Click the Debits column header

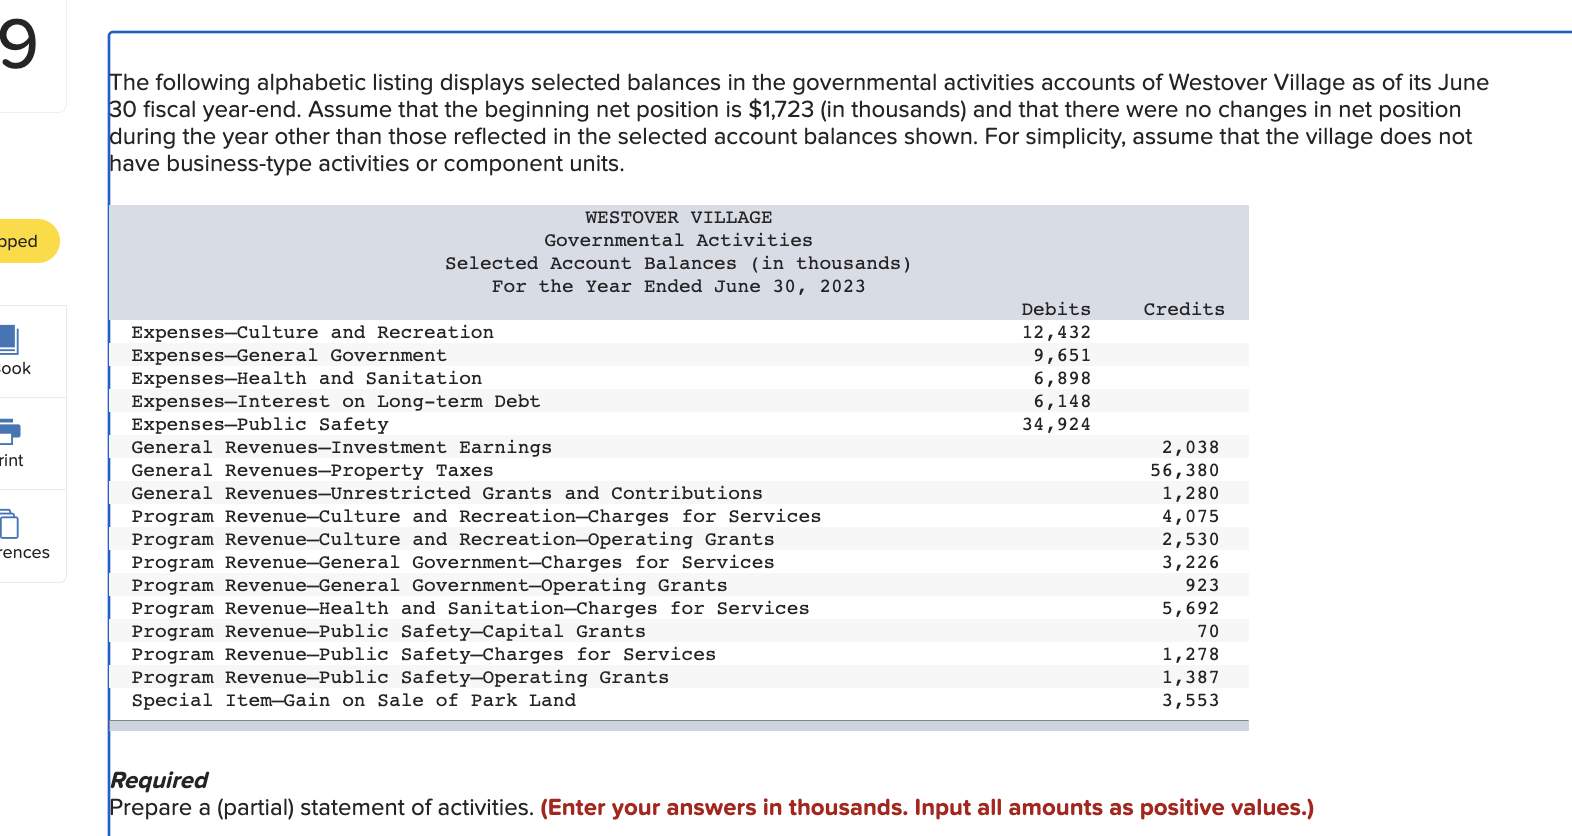pos(1056,309)
